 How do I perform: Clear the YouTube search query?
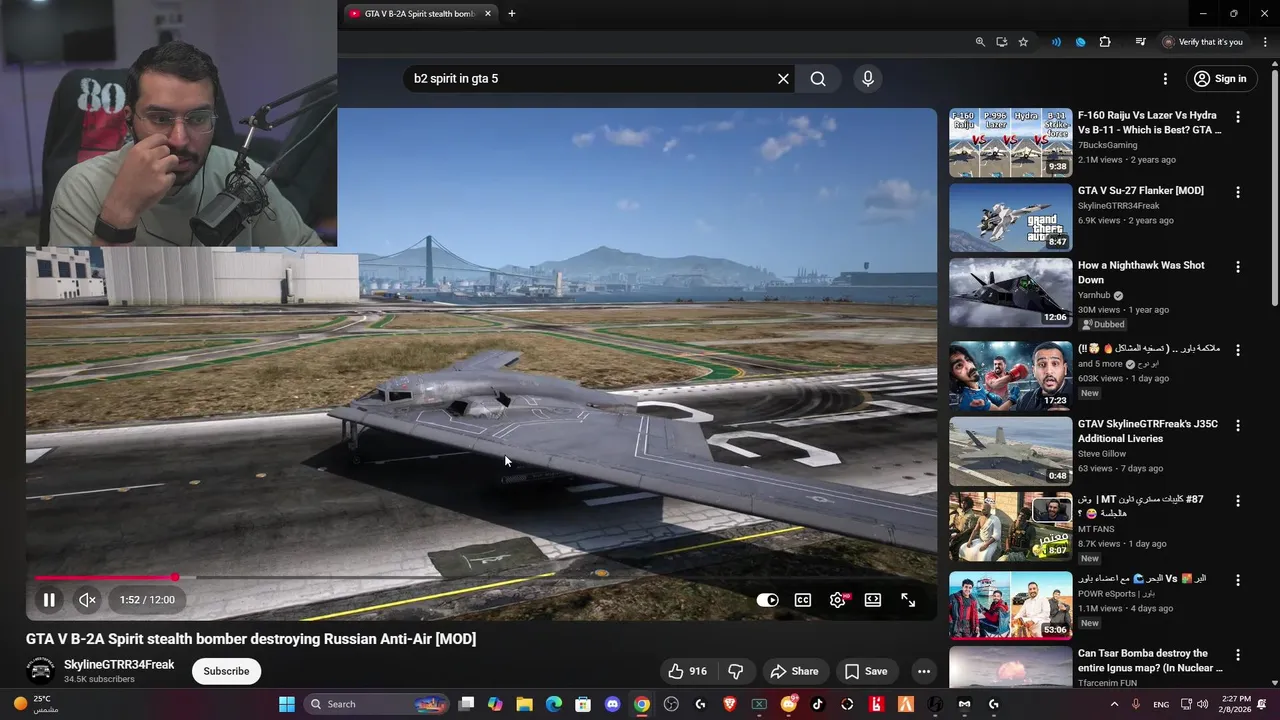pos(783,79)
